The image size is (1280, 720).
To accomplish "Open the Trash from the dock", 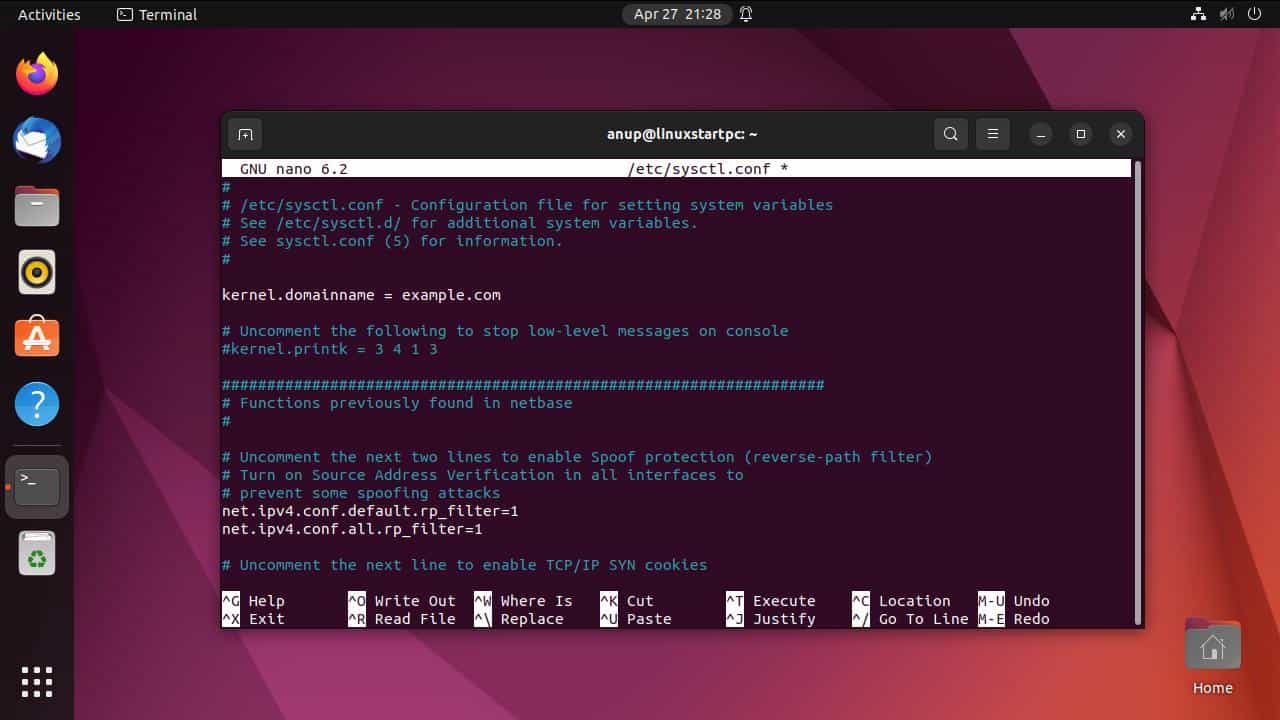I will click(36, 552).
